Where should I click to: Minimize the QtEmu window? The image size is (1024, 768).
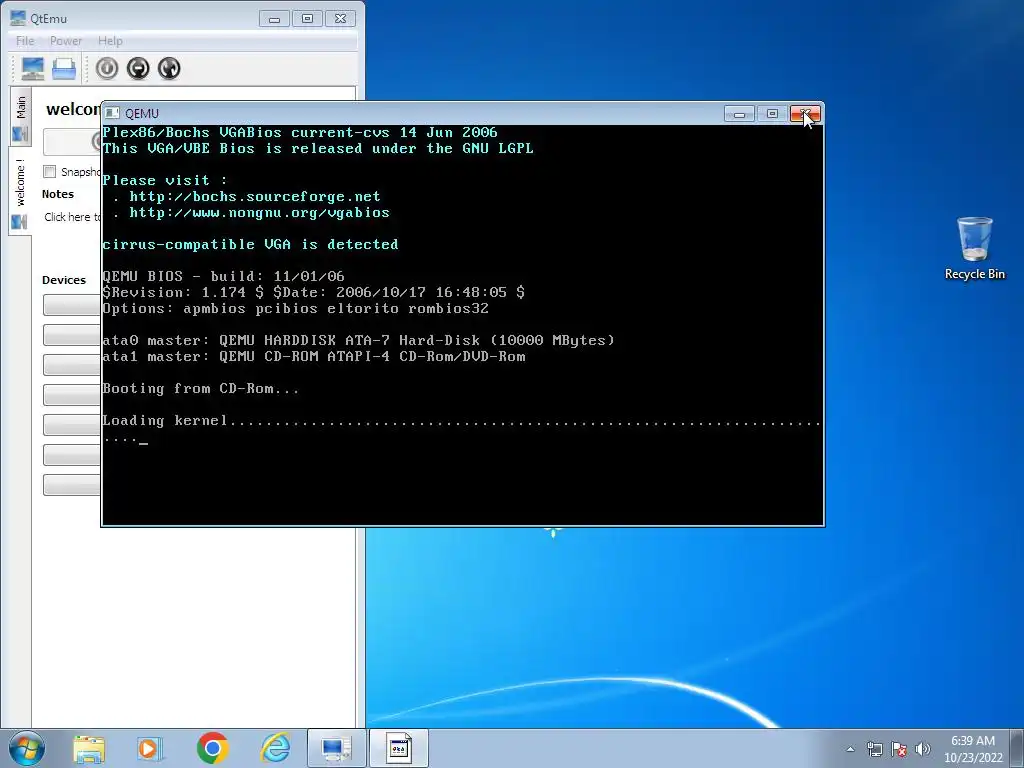tap(274, 19)
